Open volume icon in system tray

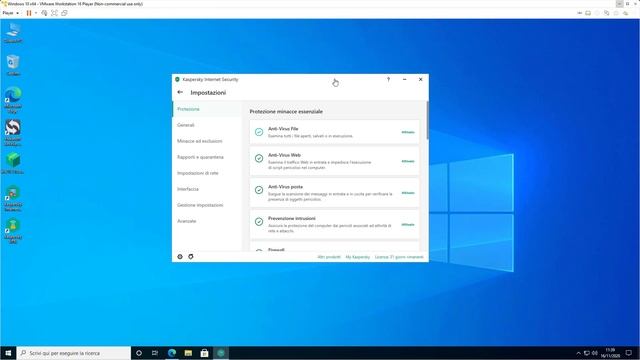pyautogui.click(x=595, y=353)
